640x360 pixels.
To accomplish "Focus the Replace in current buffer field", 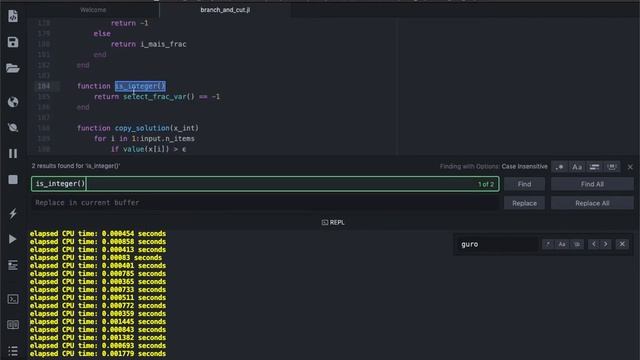I will tap(265, 203).
